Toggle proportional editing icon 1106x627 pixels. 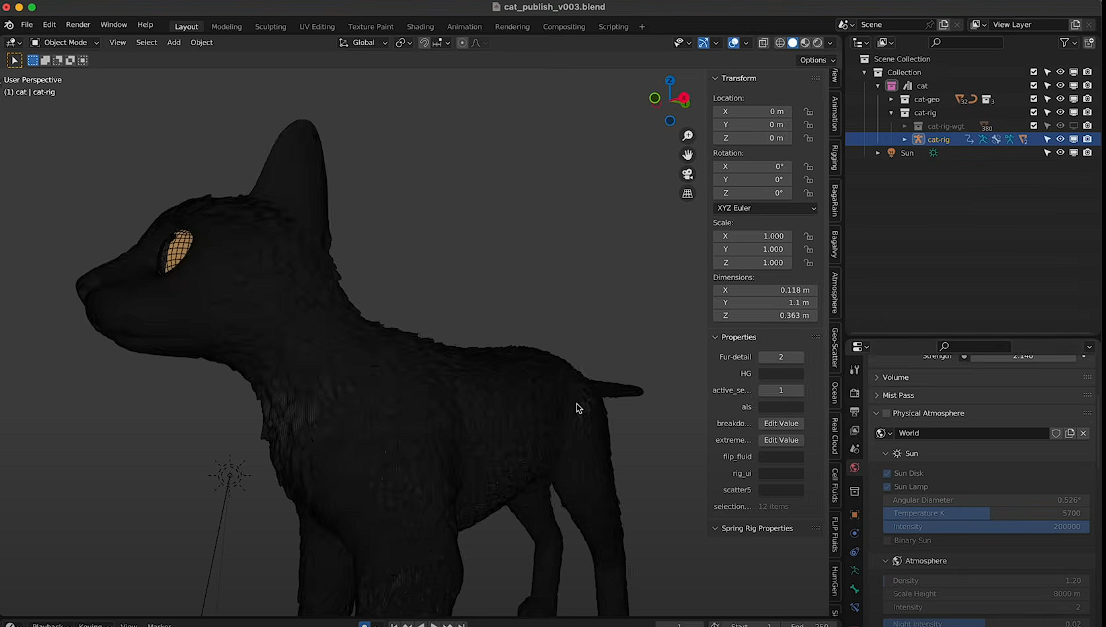462,43
